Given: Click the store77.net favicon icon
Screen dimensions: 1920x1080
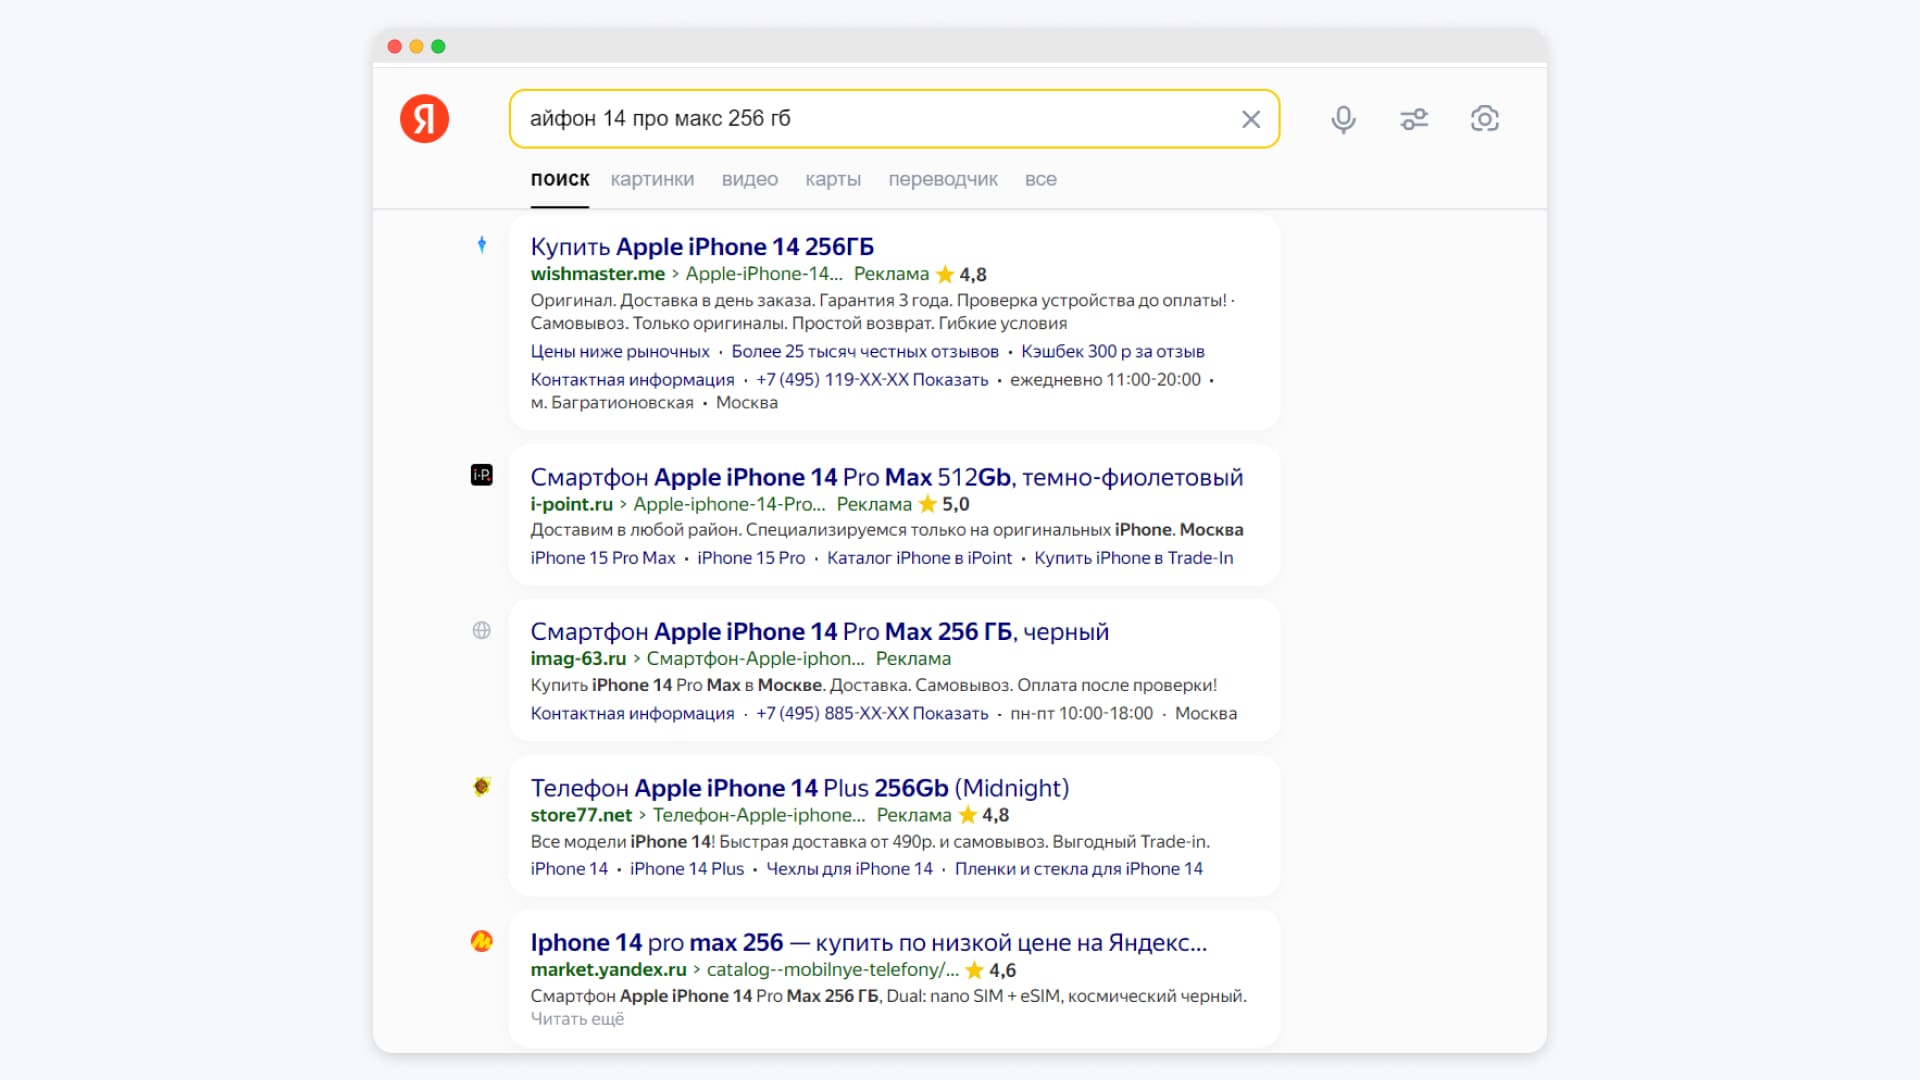Looking at the screenshot, I should coord(482,787).
